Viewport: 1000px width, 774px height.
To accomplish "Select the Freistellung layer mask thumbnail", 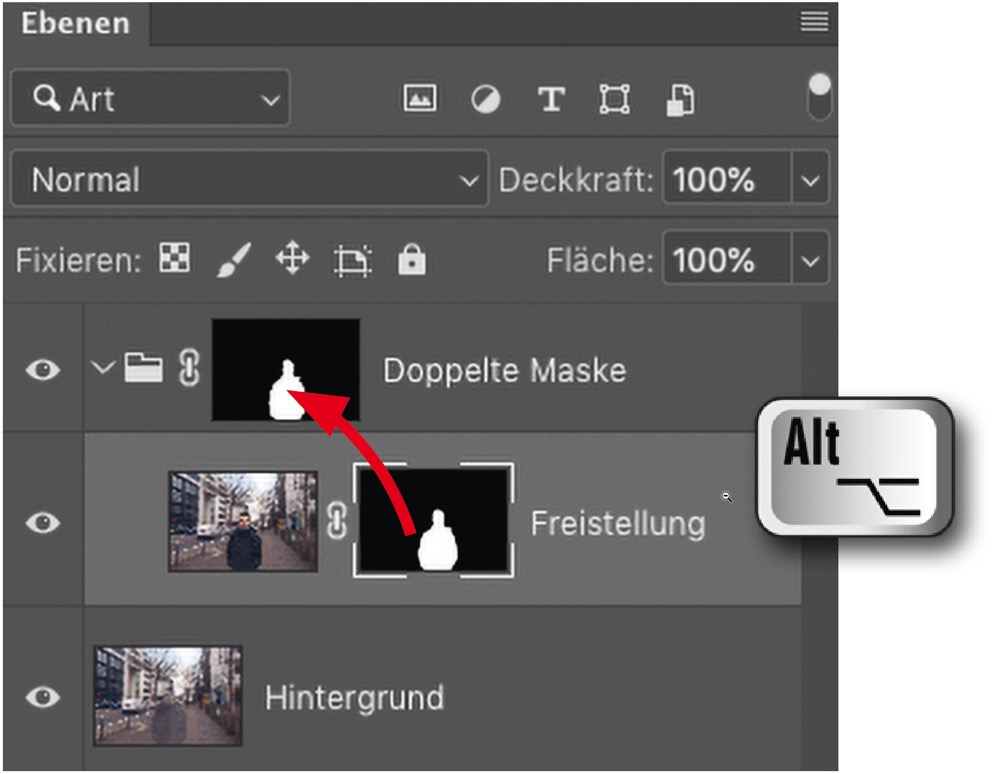I will coord(434,520).
